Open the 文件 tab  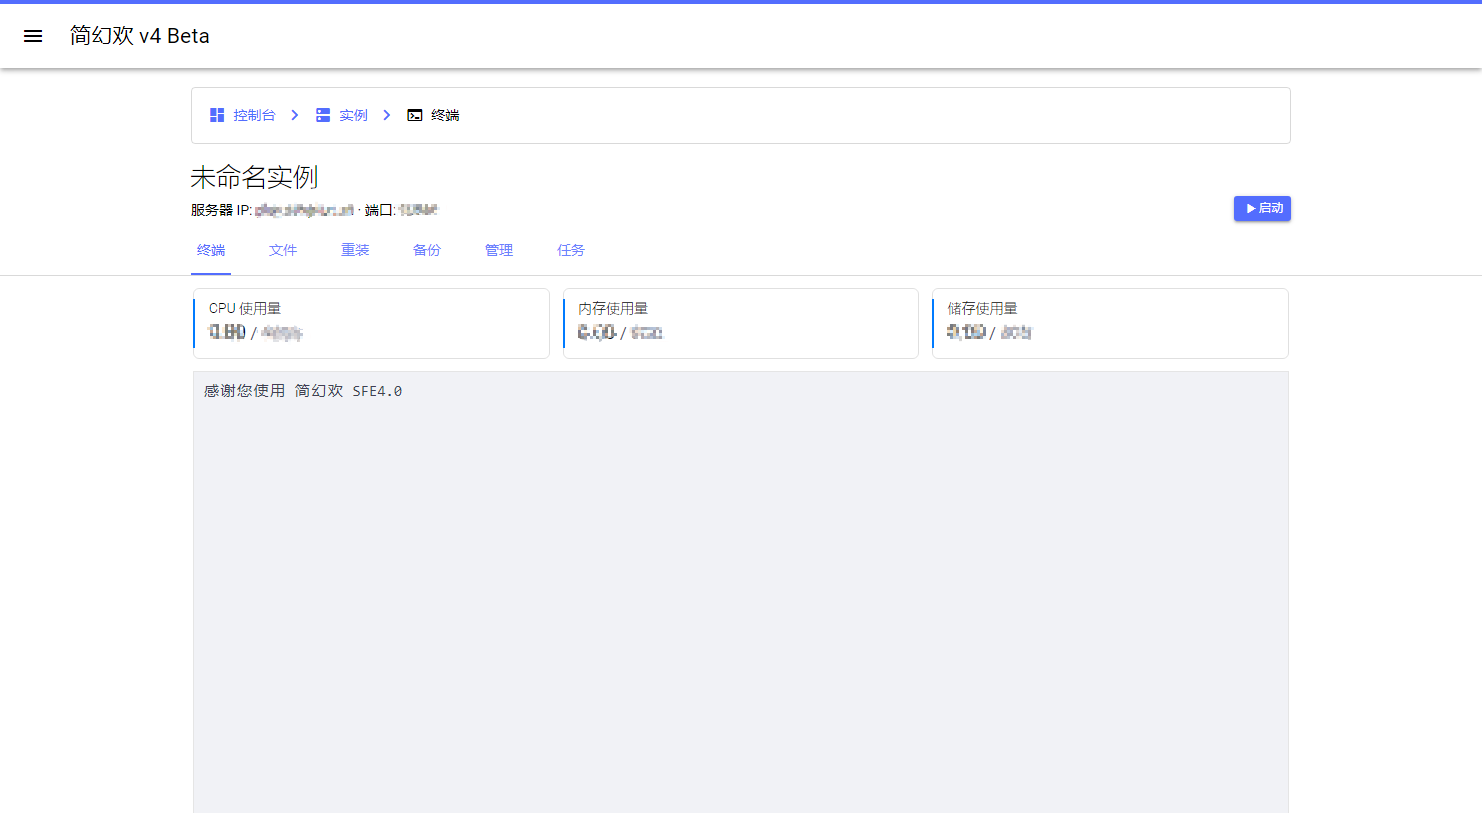283,250
